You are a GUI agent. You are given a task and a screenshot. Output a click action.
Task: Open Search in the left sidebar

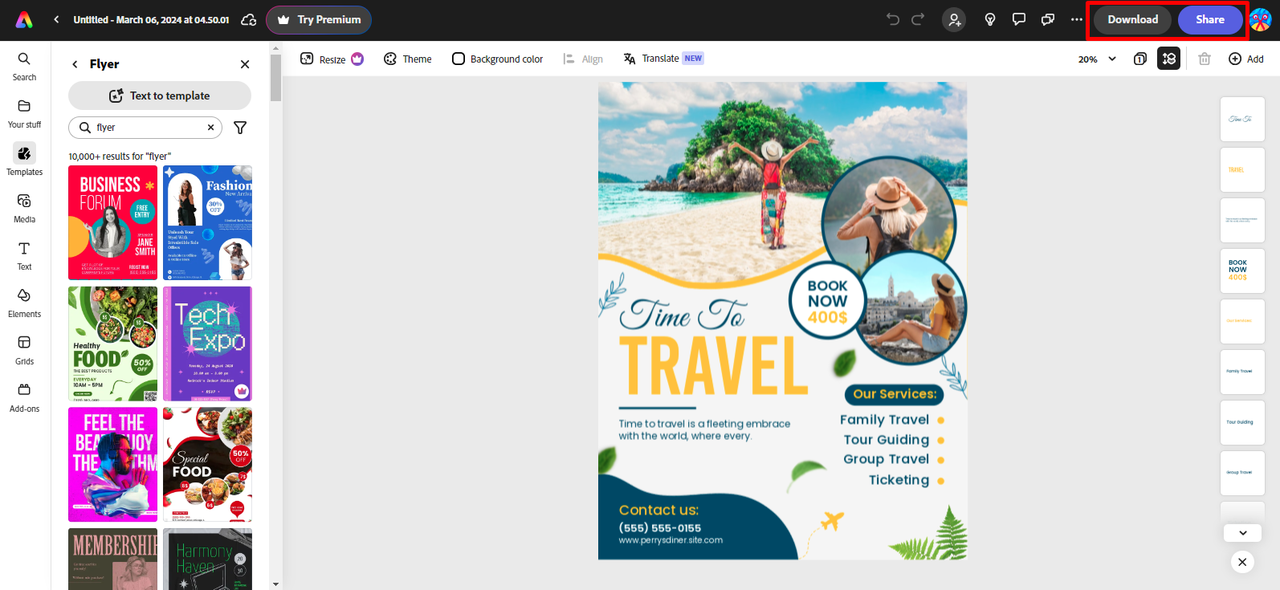pos(24,66)
